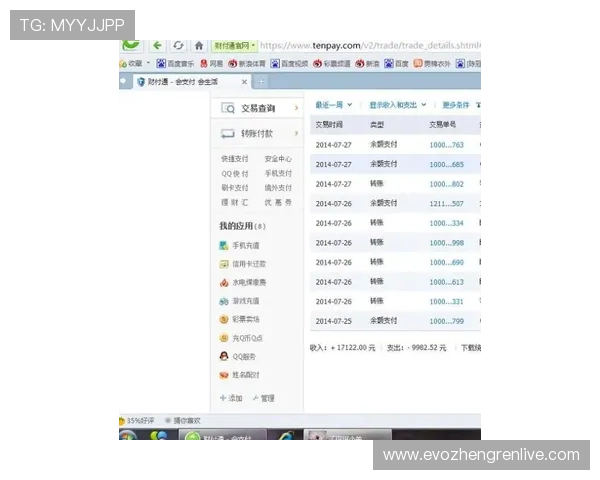Open the 最近一周 date range dropdown

pyautogui.click(x=334, y=105)
